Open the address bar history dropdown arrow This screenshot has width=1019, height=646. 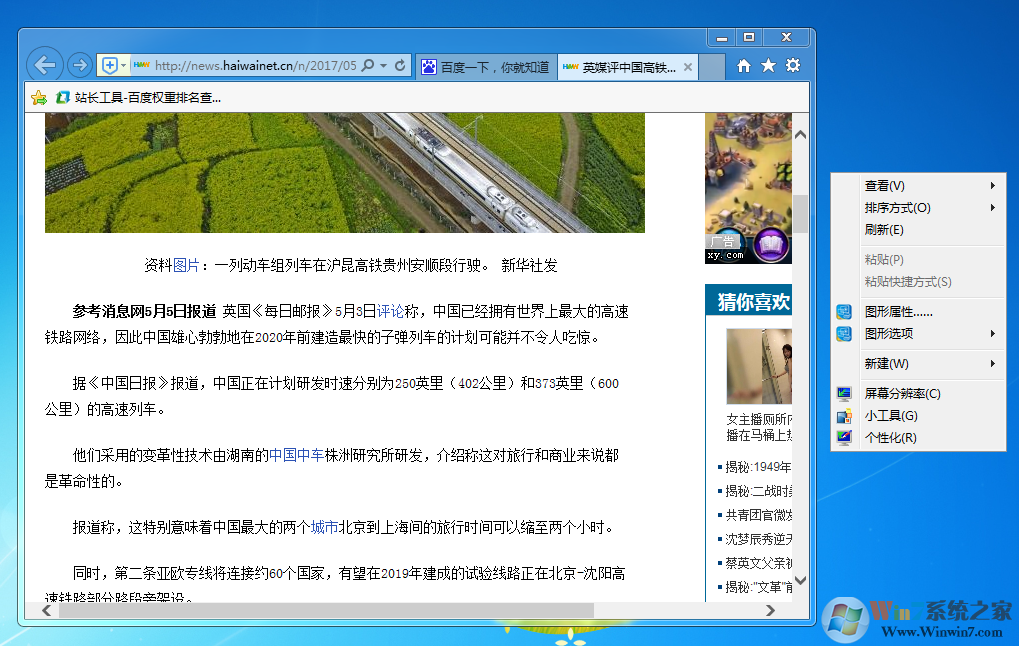381,64
